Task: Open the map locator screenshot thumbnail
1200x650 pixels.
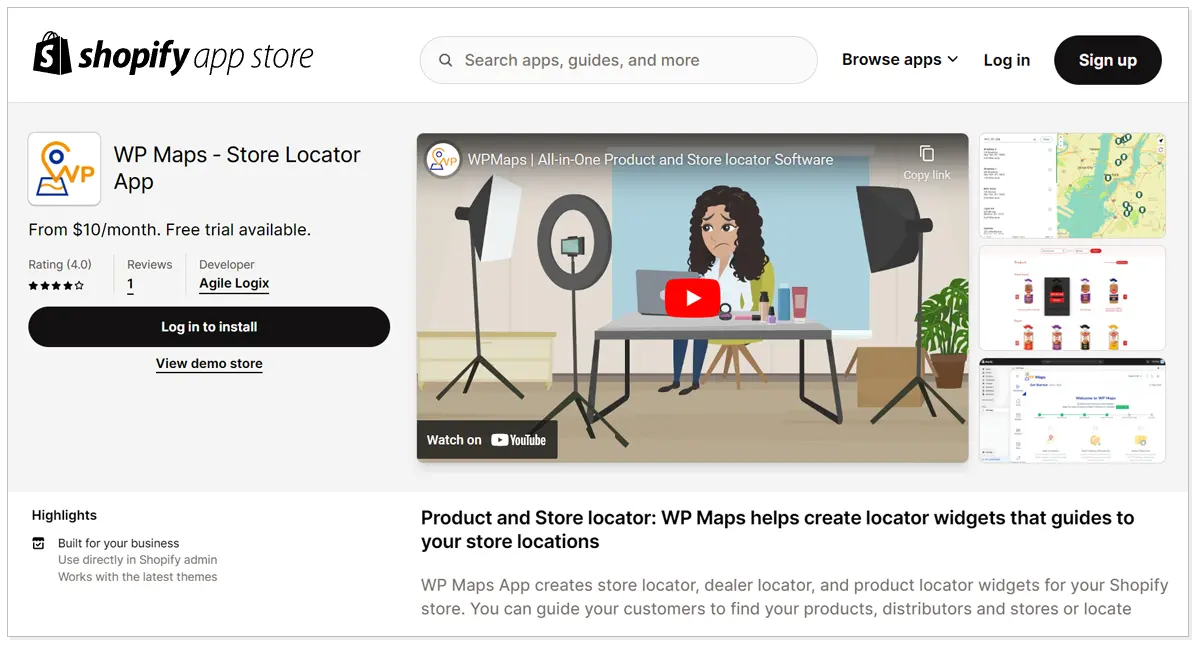Action: coord(1072,185)
